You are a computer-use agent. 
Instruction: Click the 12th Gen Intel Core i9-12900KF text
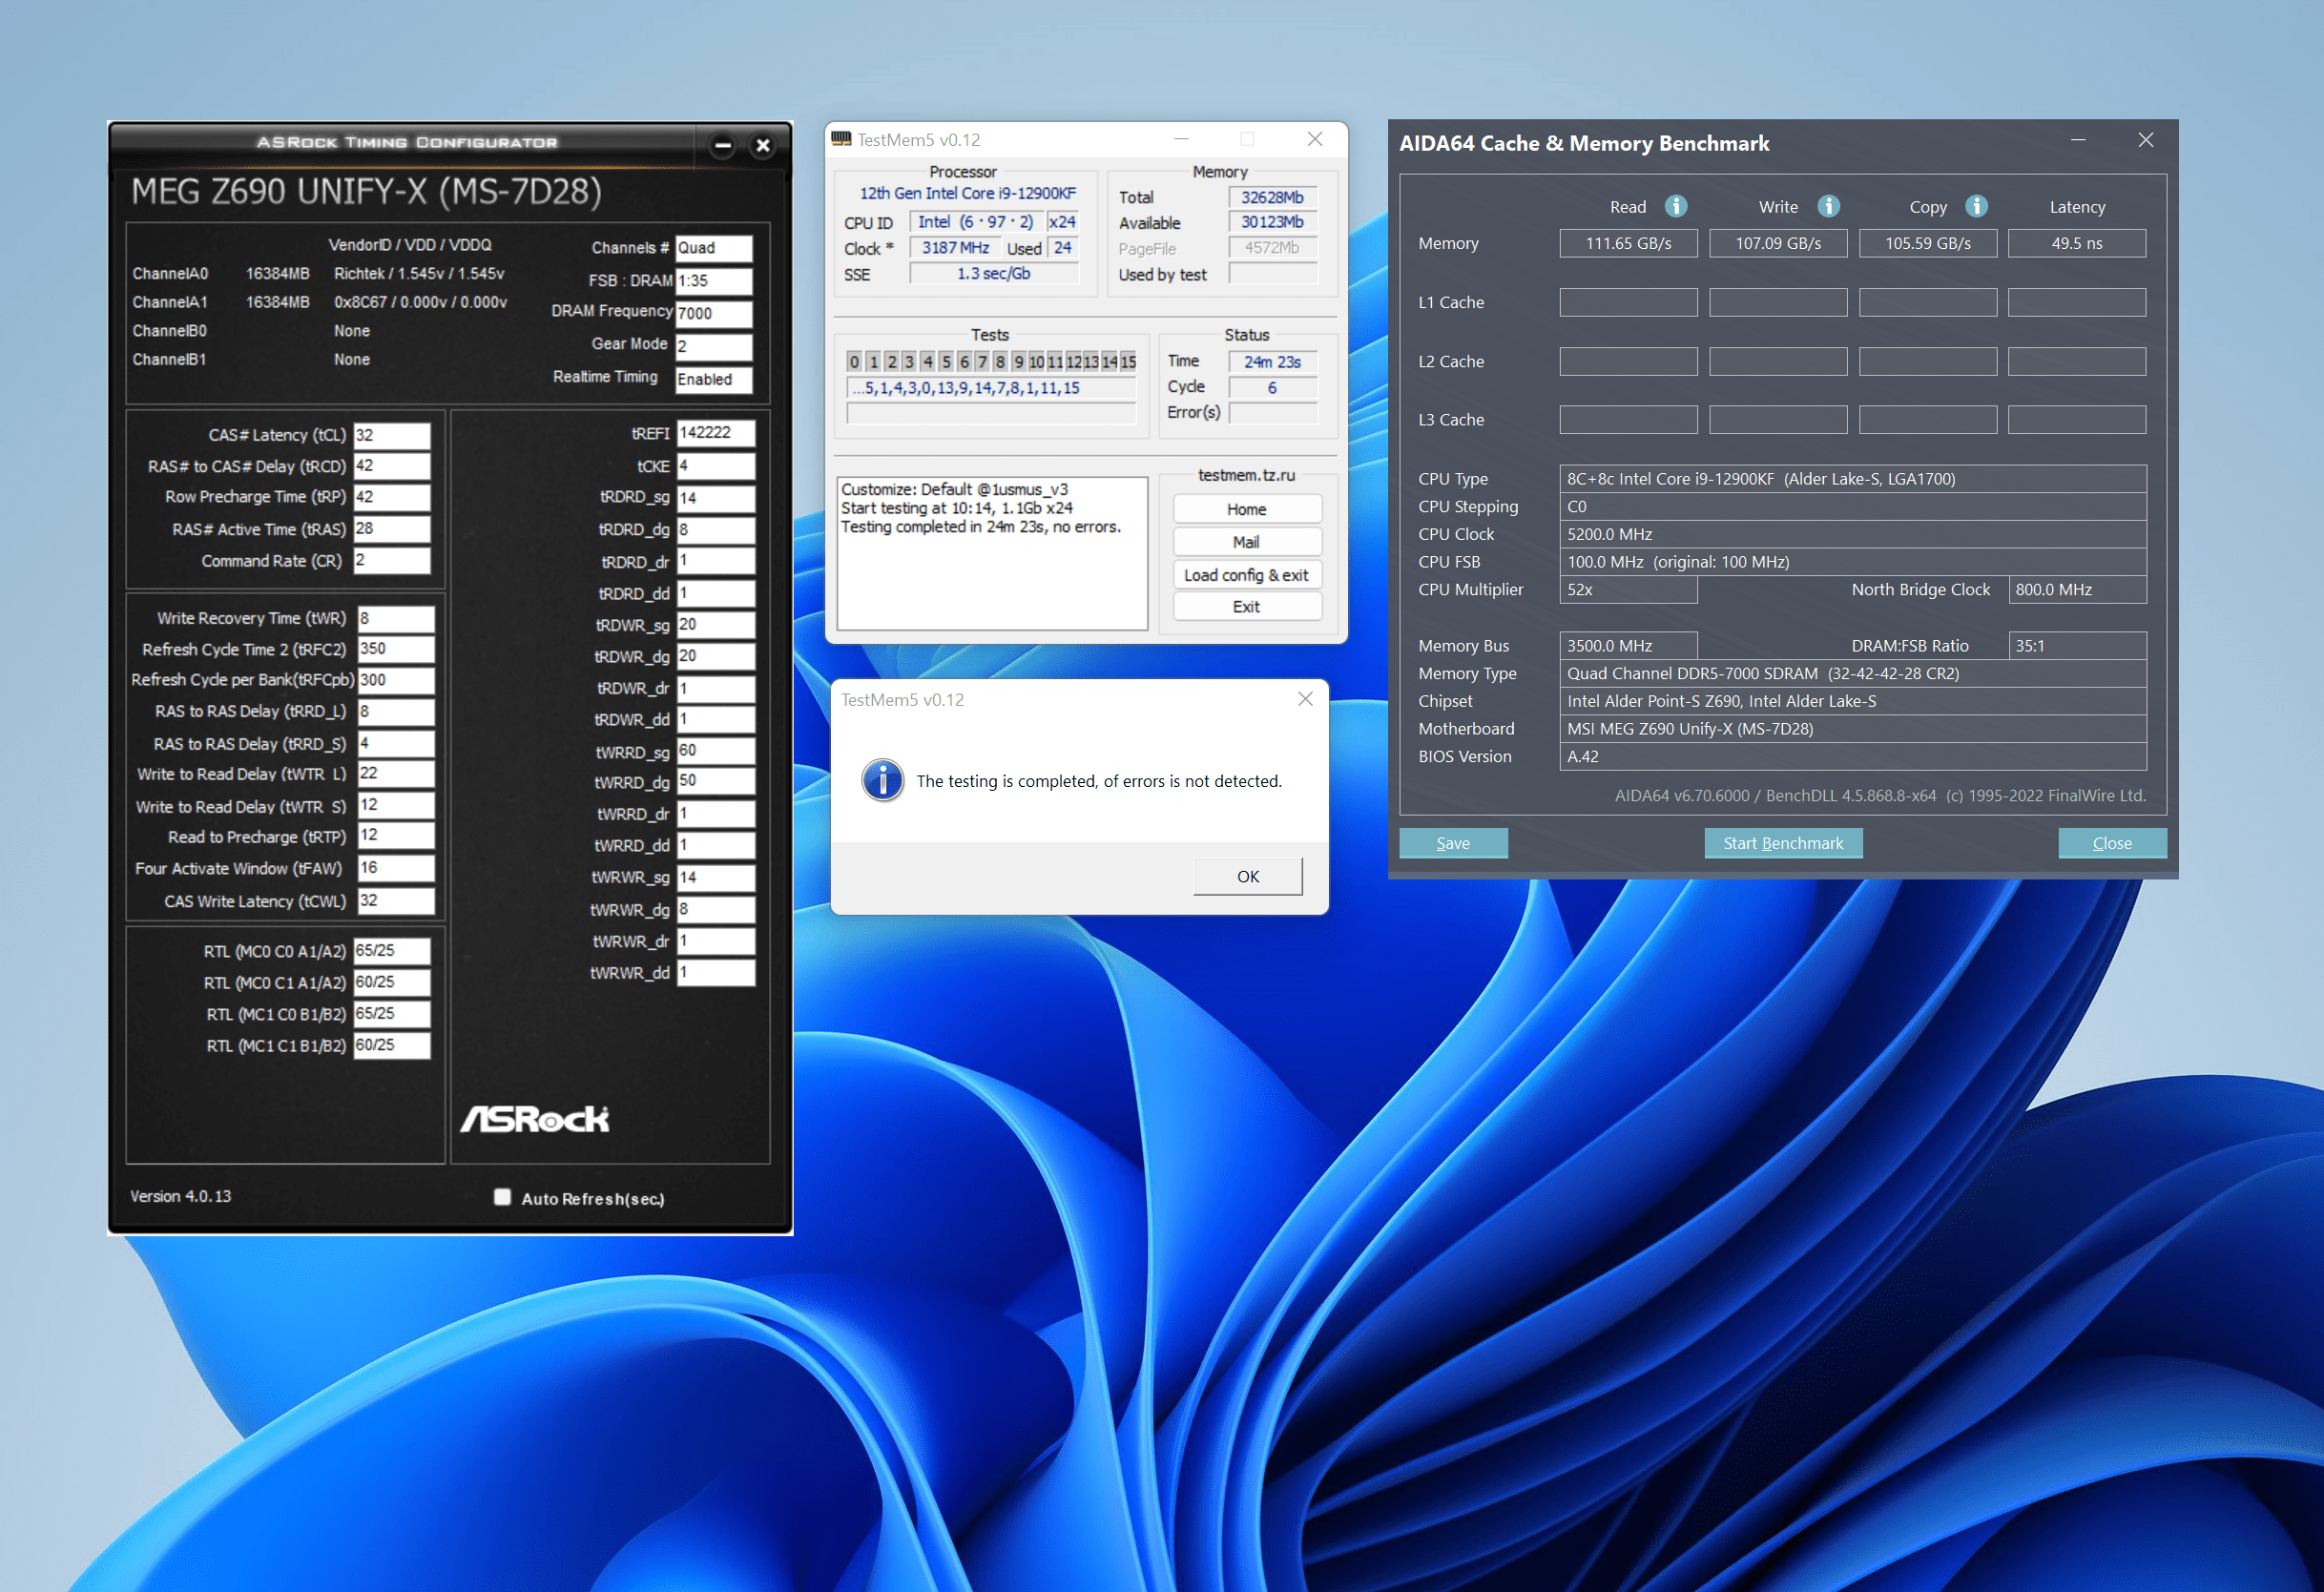click(x=967, y=193)
